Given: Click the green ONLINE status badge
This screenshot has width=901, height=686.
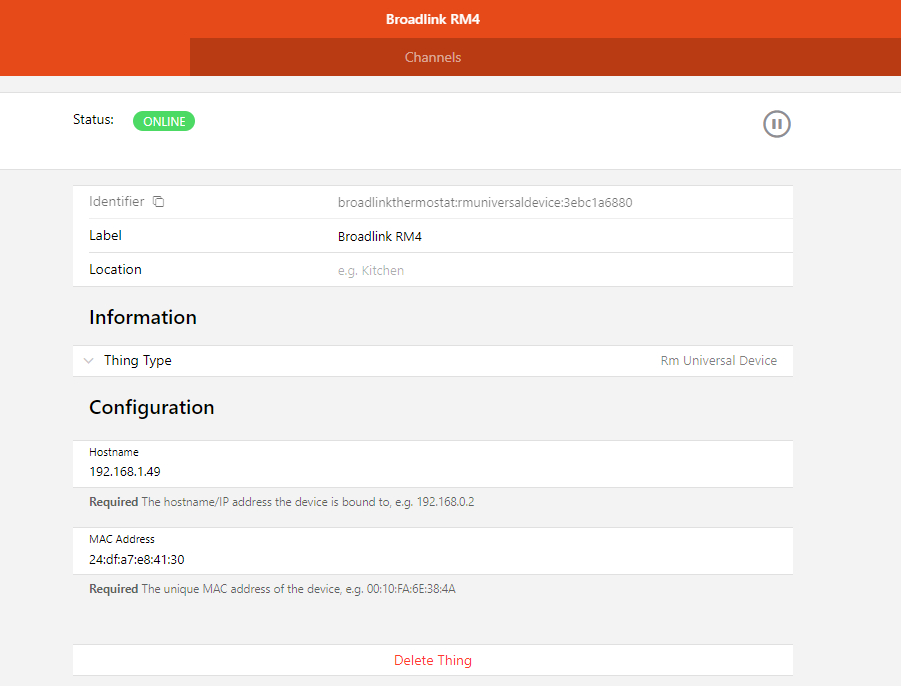Looking at the screenshot, I should pos(164,121).
